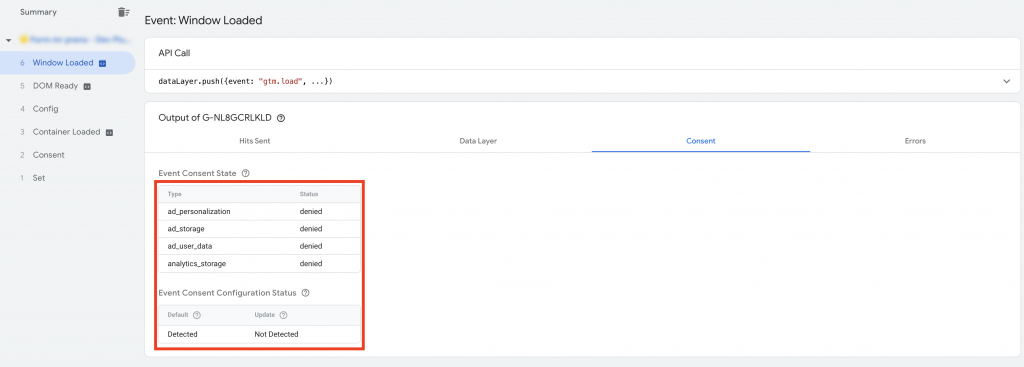1024x367 pixels.
Task: Go to Summary view
Action: tap(38, 12)
